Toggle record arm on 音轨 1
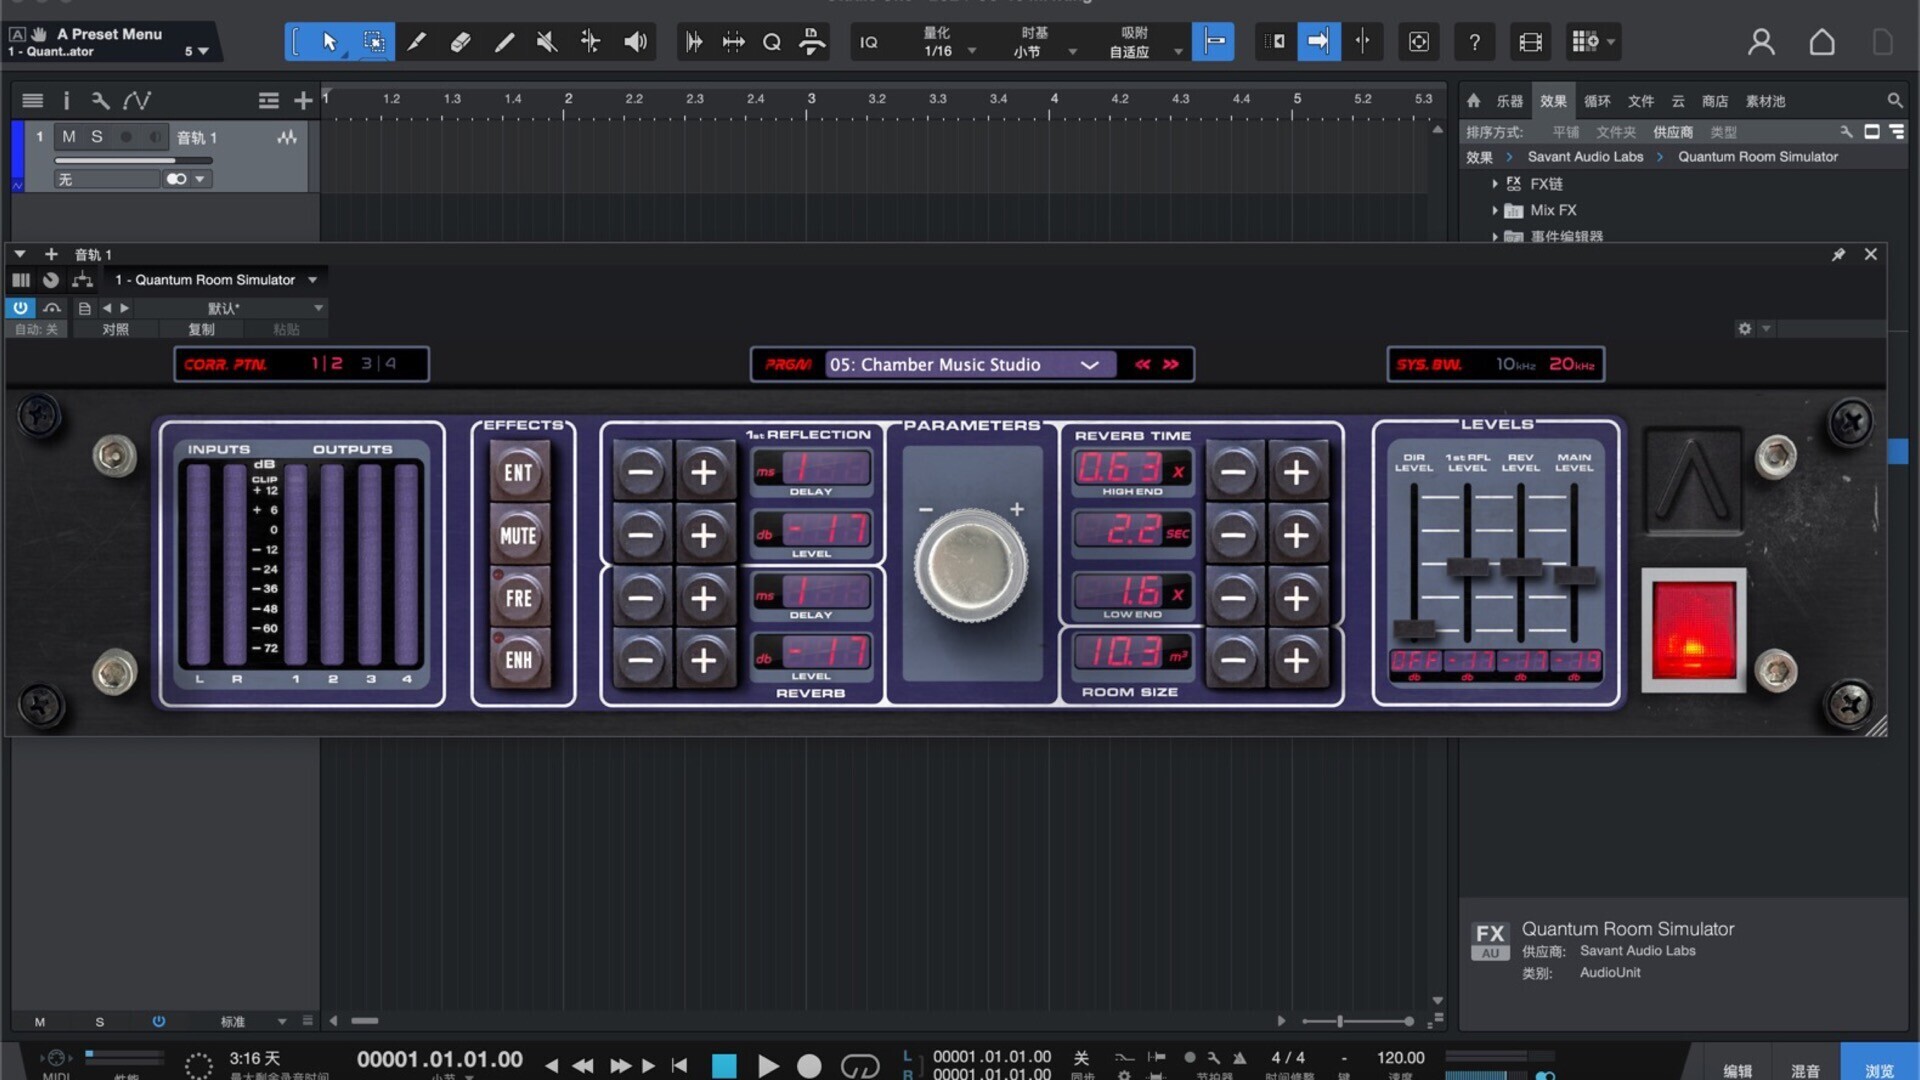Screen dimensions: 1920x1080 pos(126,137)
